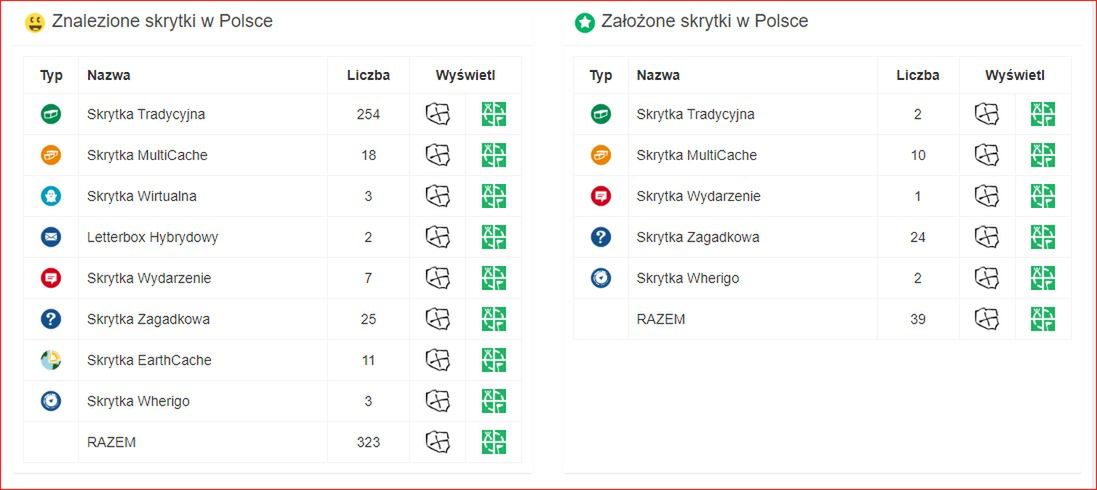Viewport: 1097px width, 490px height.
Task: Open green list icon for found Skrytka Wherigo
Action: pos(494,400)
